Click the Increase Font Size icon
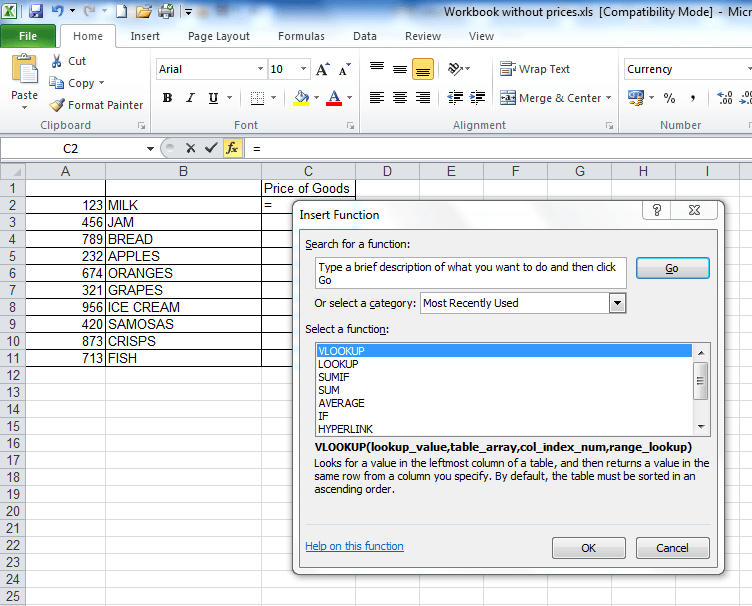This screenshot has width=752, height=606. 322,69
